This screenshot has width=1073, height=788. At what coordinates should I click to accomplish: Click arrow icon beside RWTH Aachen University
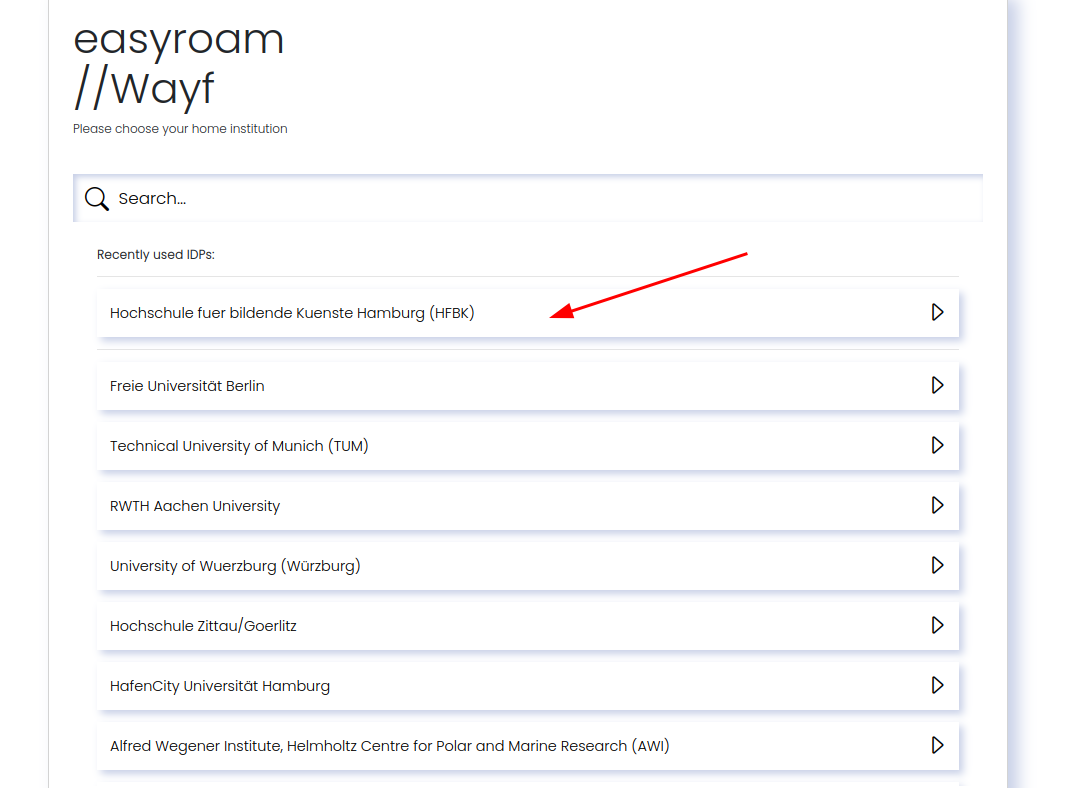click(x=938, y=506)
